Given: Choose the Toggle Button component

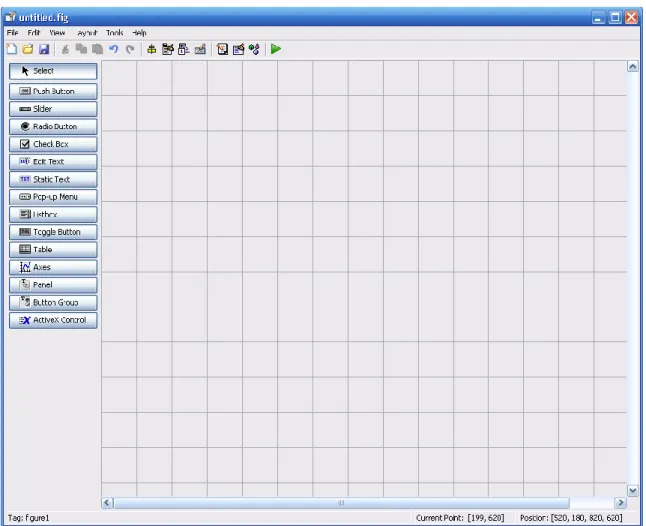Looking at the screenshot, I should [x=53, y=232].
